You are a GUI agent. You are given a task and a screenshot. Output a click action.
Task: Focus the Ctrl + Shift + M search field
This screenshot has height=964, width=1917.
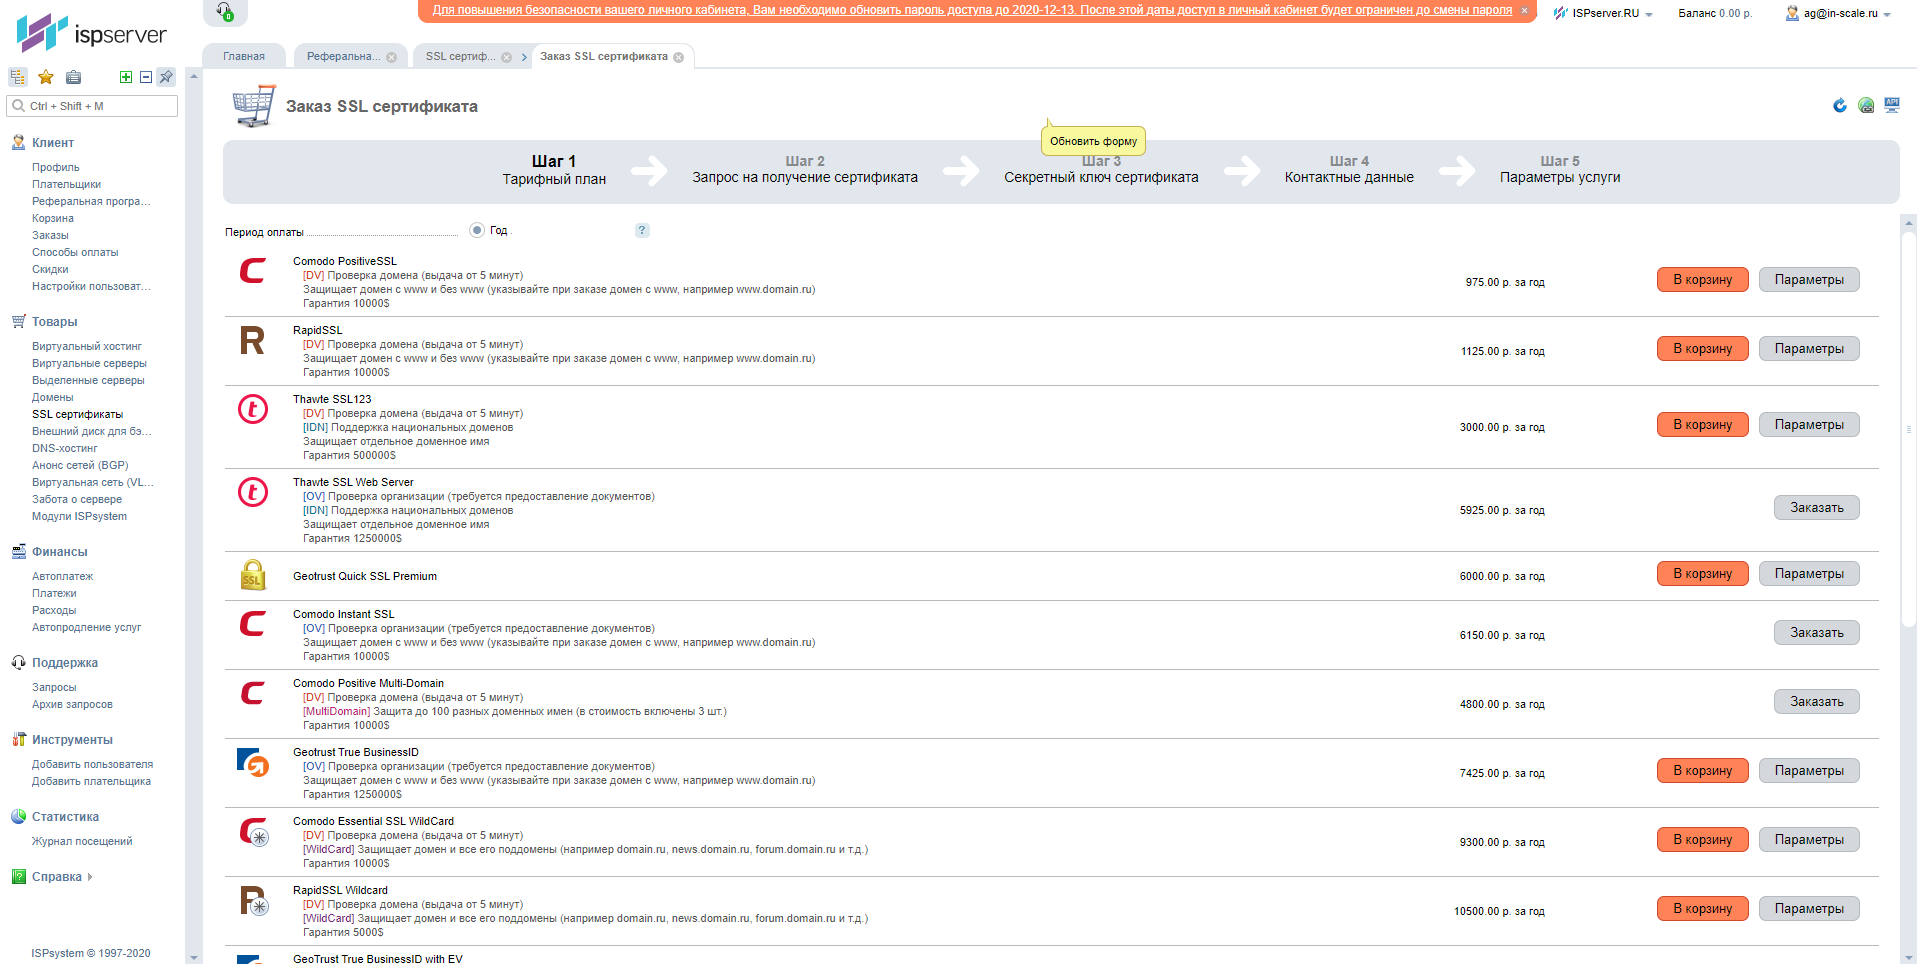pos(92,106)
